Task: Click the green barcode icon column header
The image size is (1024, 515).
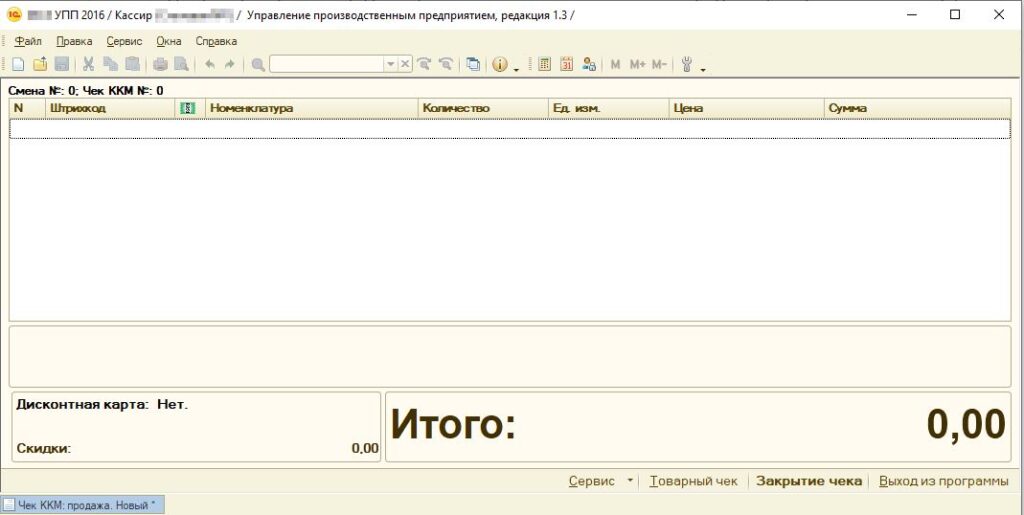Action: click(188, 108)
